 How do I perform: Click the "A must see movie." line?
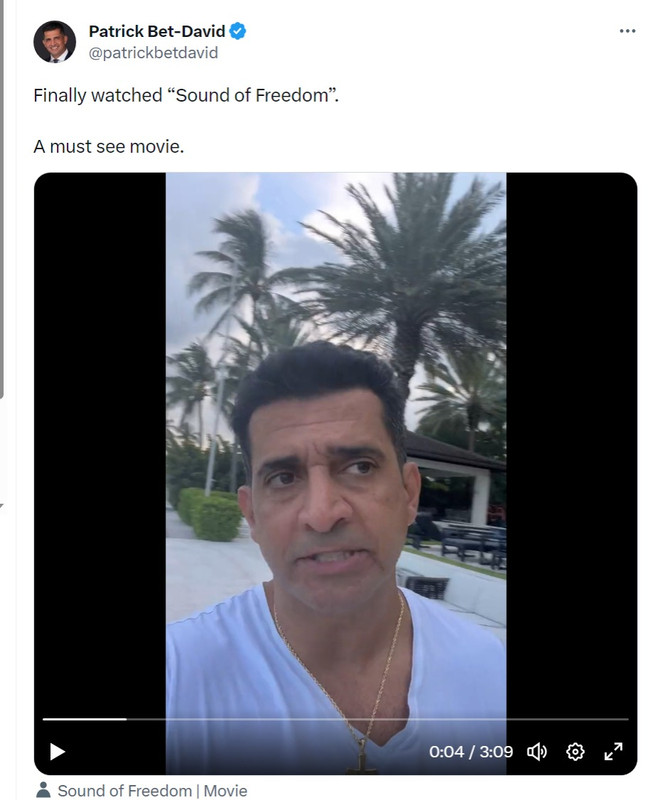109,146
